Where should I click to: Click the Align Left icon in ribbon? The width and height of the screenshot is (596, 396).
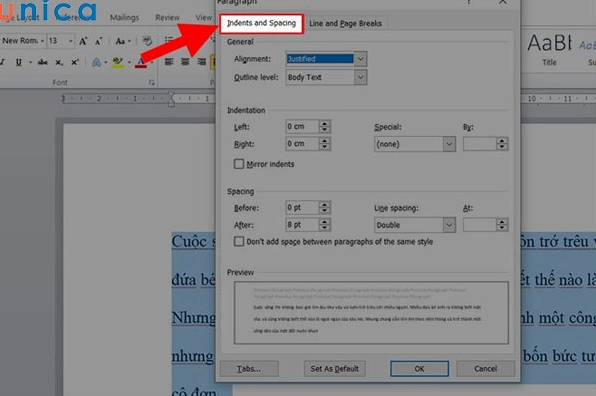click(x=169, y=62)
